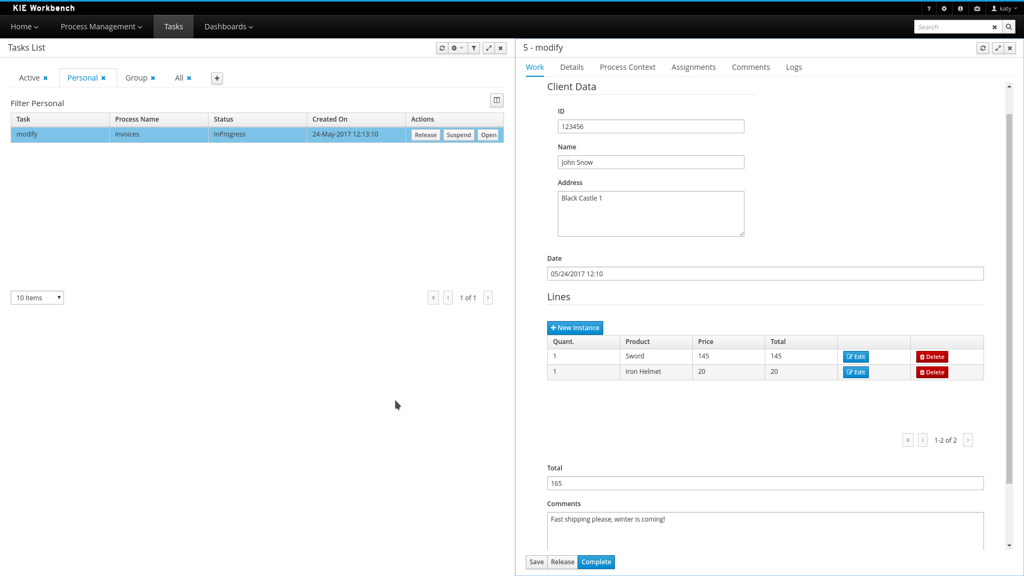Viewport: 1024px width, 576px height.
Task: Open the Group tasks tab
Action: coord(136,78)
